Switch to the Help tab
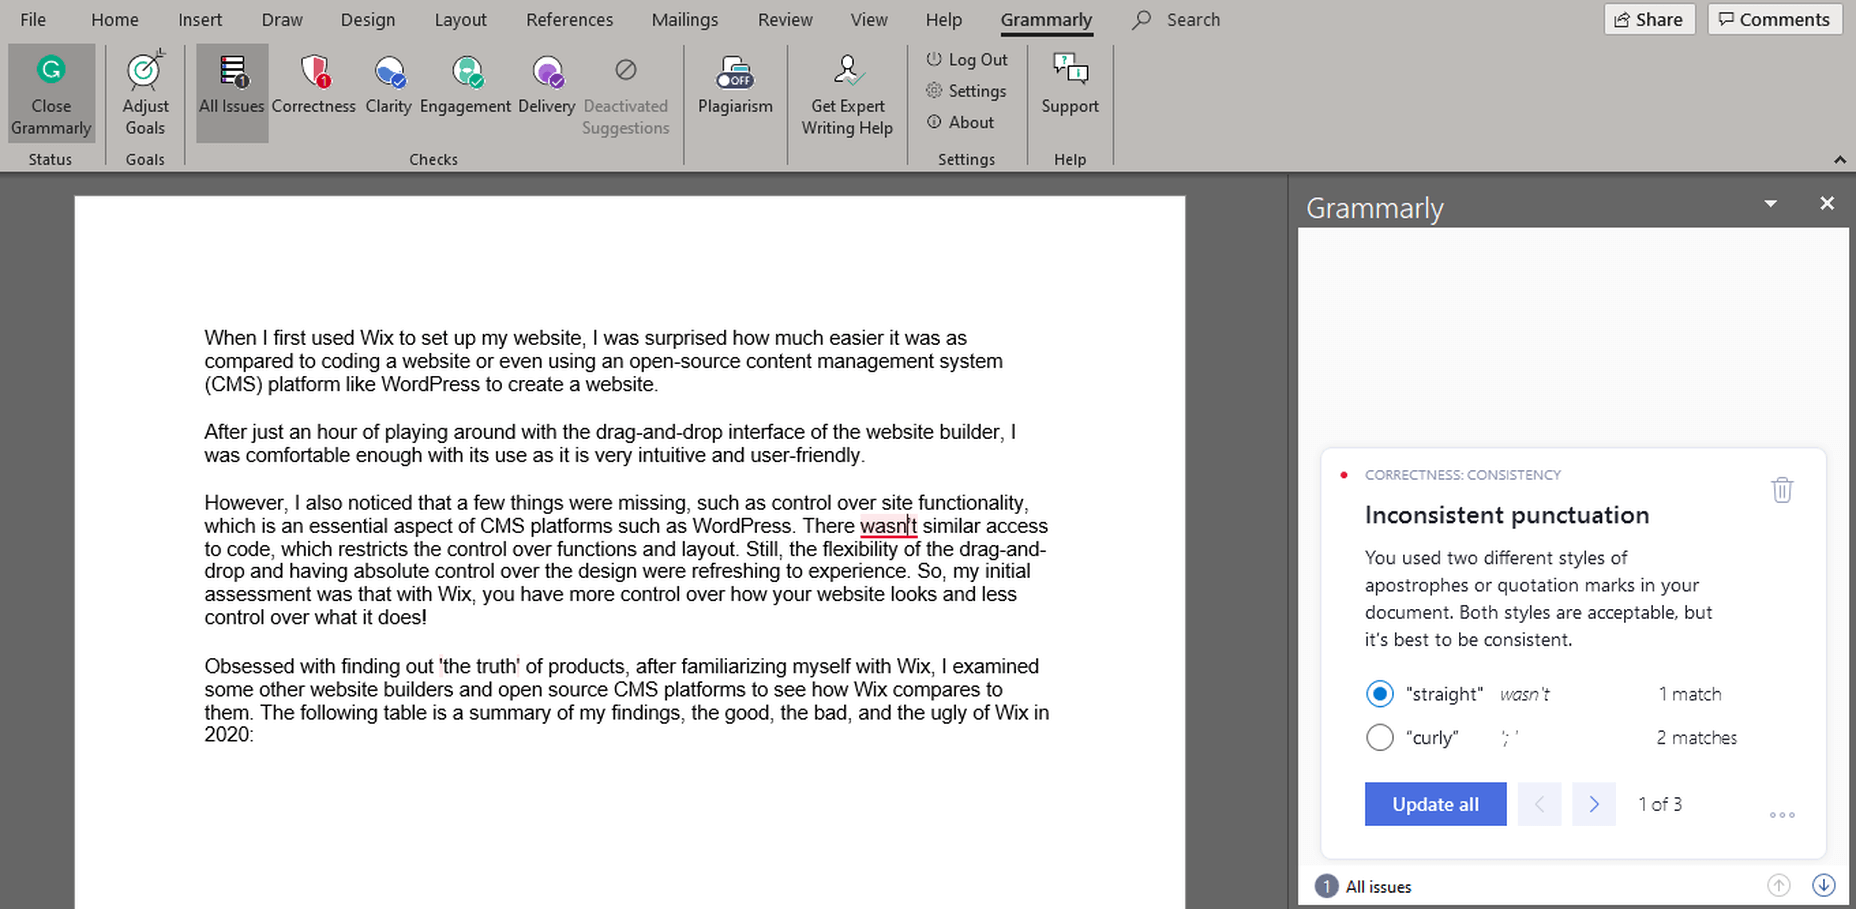 (x=944, y=20)
